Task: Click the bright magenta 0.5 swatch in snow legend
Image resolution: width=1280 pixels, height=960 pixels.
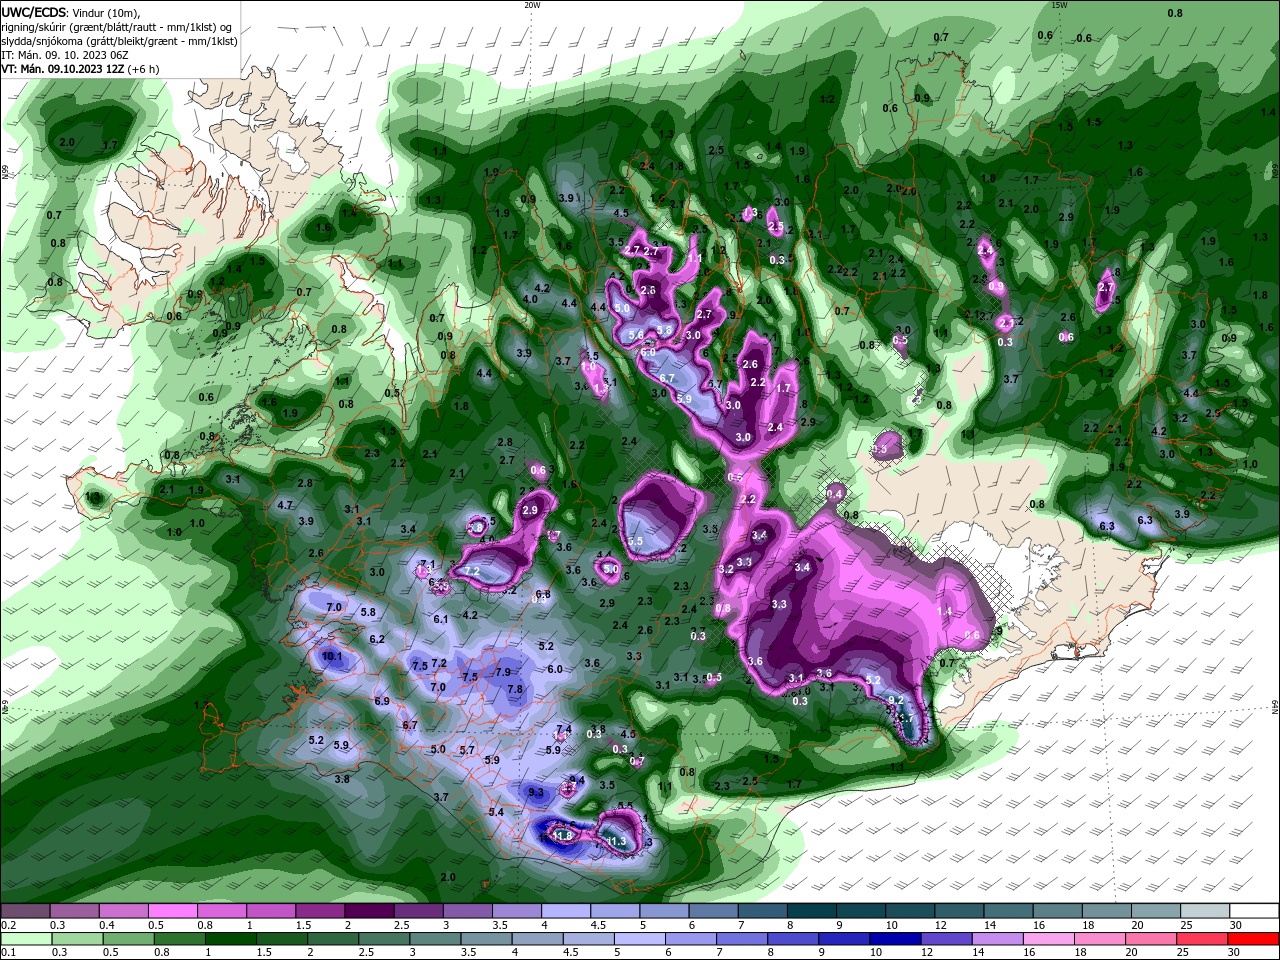Action: click(172, 910)
